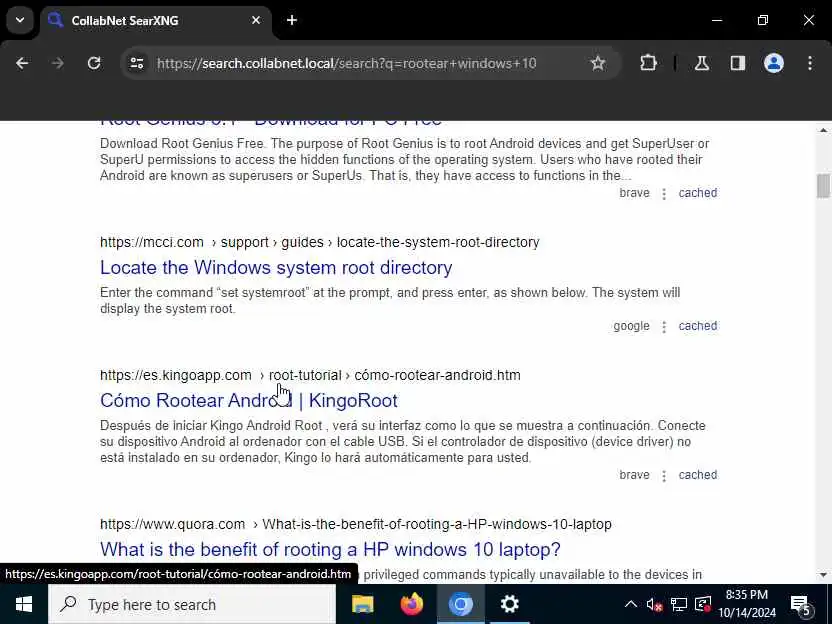Image resolution: width=832 pixels, height=624 pixels.
Task: Open the Quora HP windows 10 rooting result
Action: [x=330, y=549]
